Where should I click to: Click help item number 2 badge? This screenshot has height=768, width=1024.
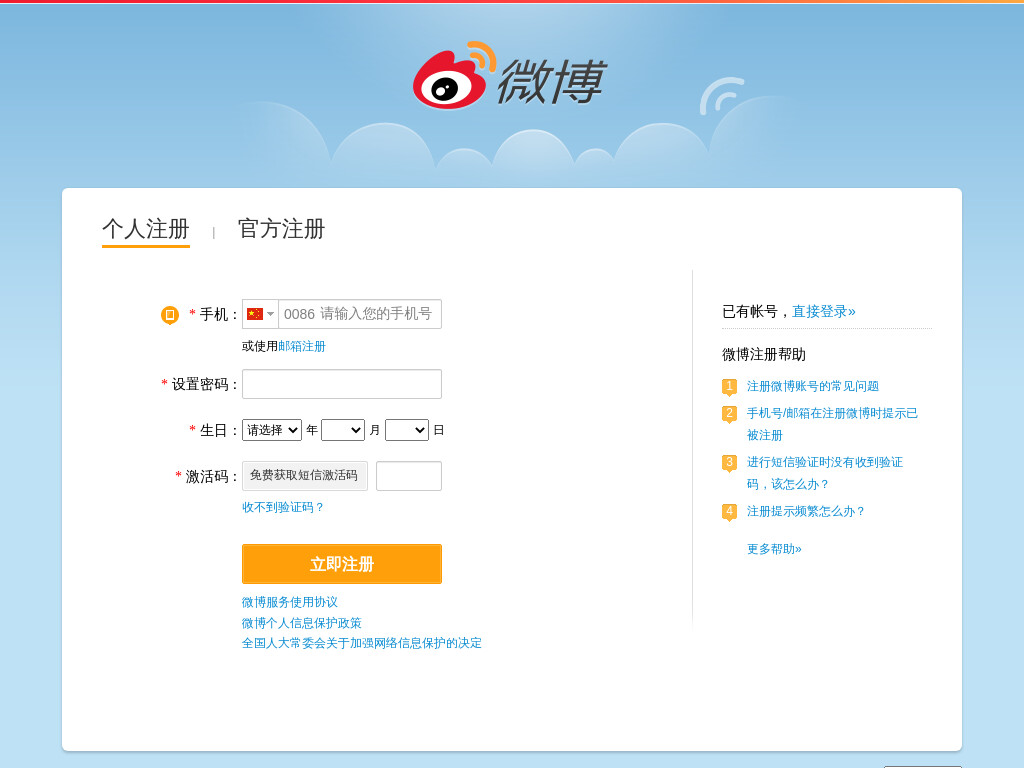tap(729, 413)
